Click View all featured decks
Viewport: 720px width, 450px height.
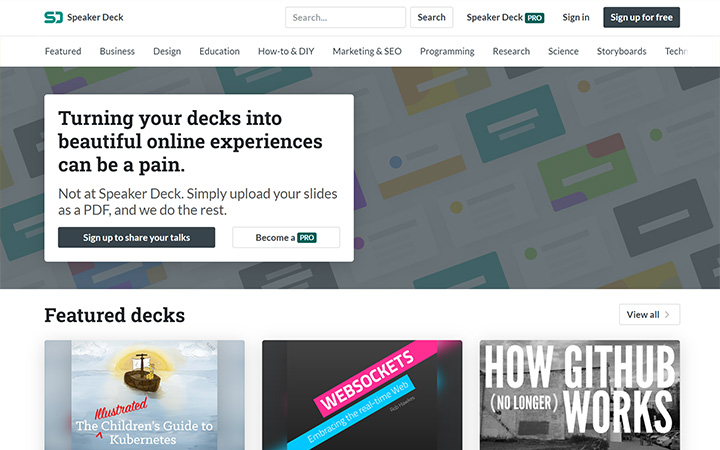point(649,315)
